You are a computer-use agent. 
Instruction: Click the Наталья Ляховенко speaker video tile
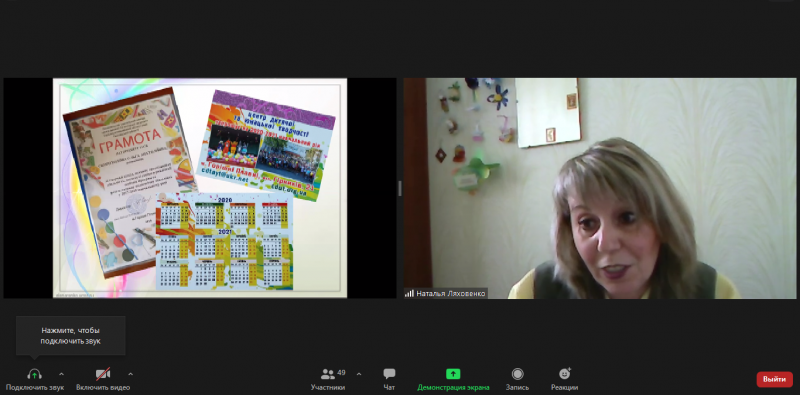(x=599, y=188)
